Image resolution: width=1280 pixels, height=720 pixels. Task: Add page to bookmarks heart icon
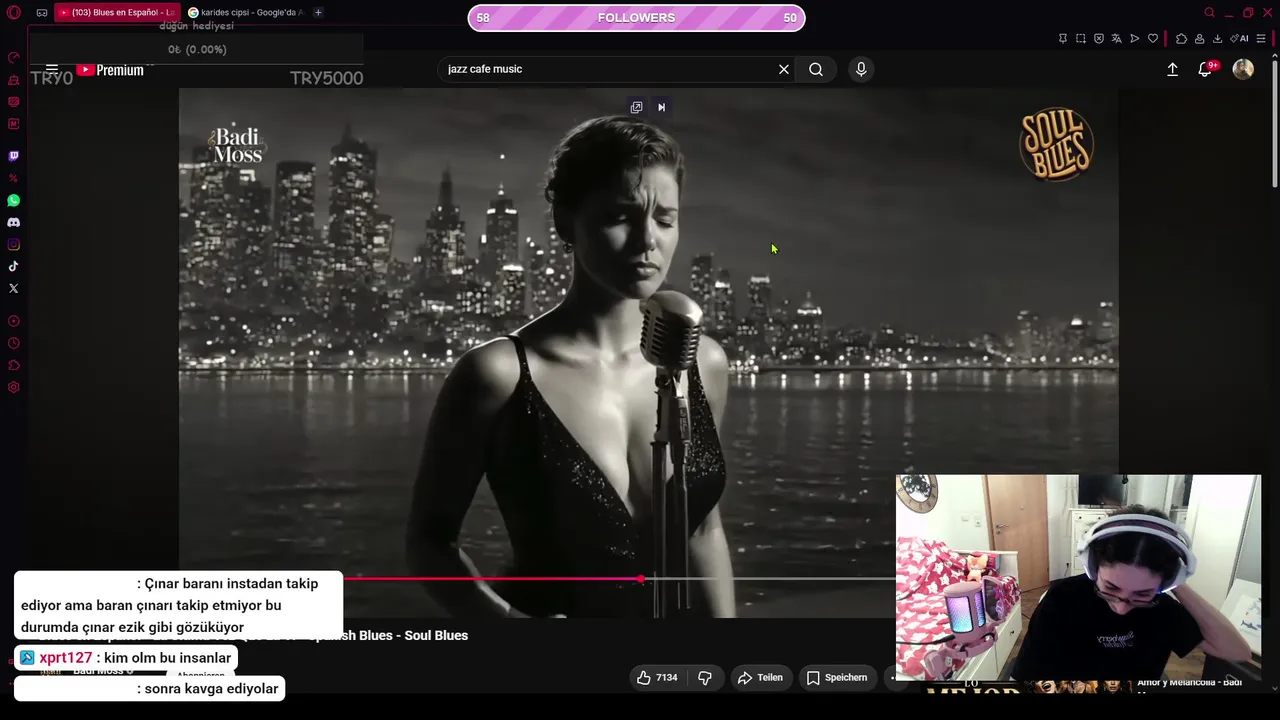(x=1153, y=39)
